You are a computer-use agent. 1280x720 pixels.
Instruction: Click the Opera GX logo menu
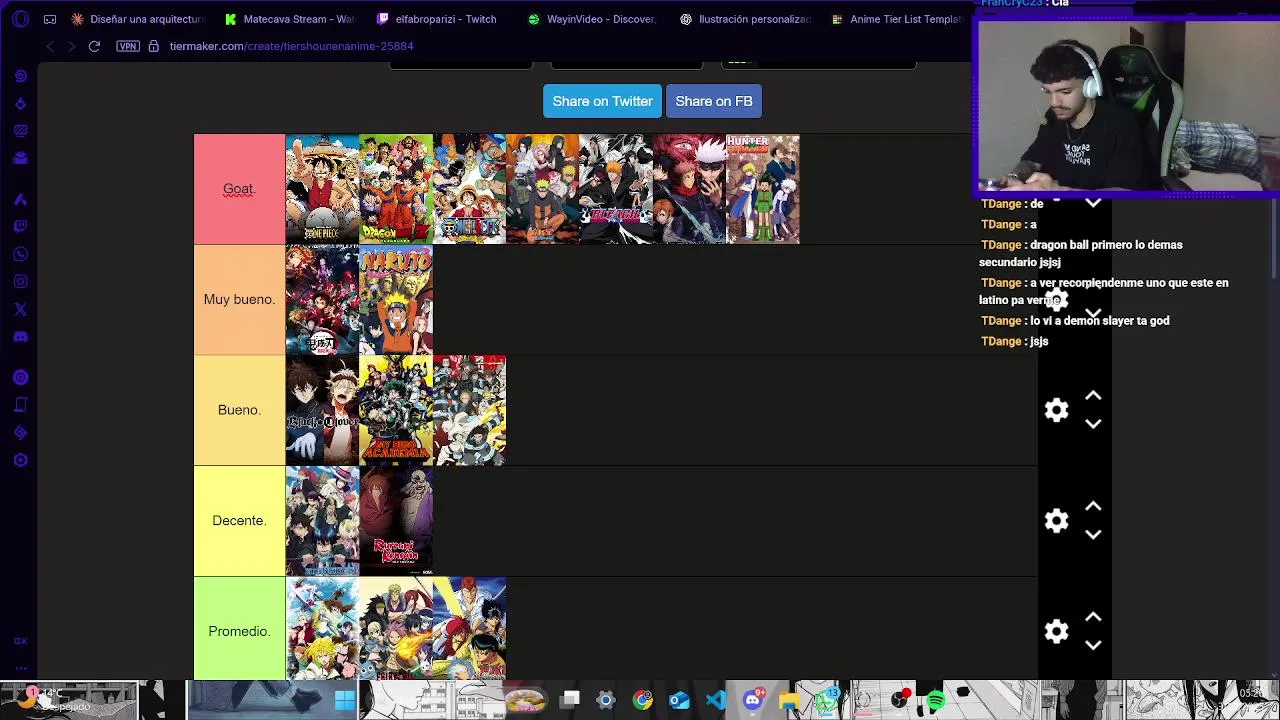pyautogui.click(x=20, y=19)
